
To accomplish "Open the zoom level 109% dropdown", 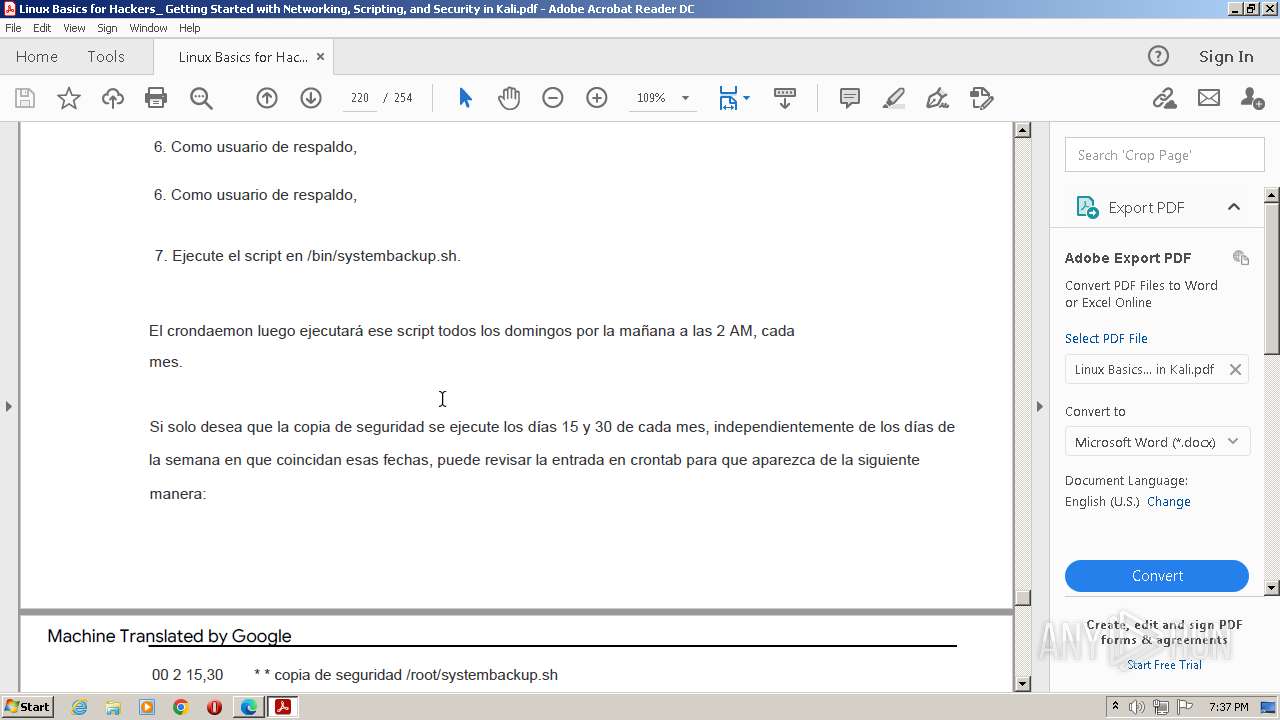I will pos(685,98).
